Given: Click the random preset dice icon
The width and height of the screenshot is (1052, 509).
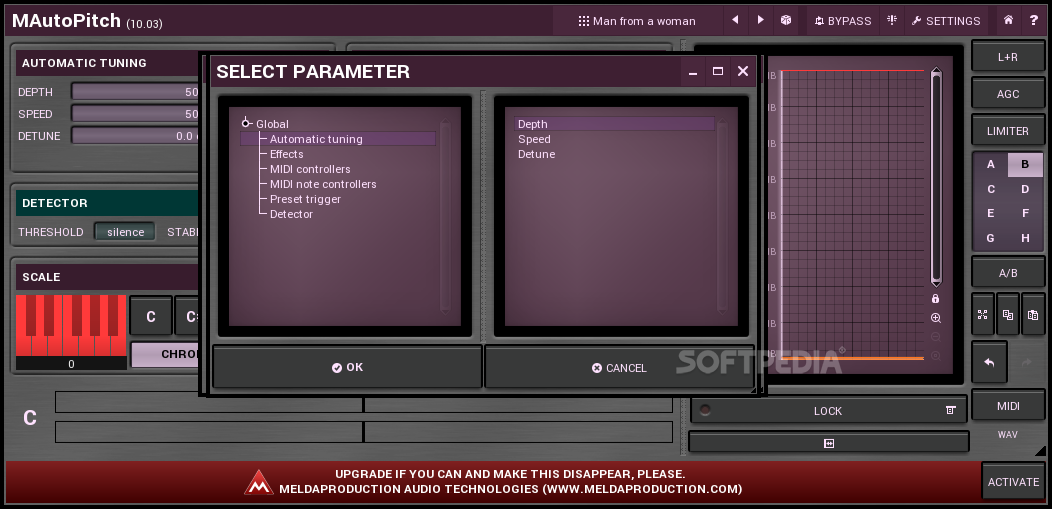Looking at the screenshot, I should point(786,20).
